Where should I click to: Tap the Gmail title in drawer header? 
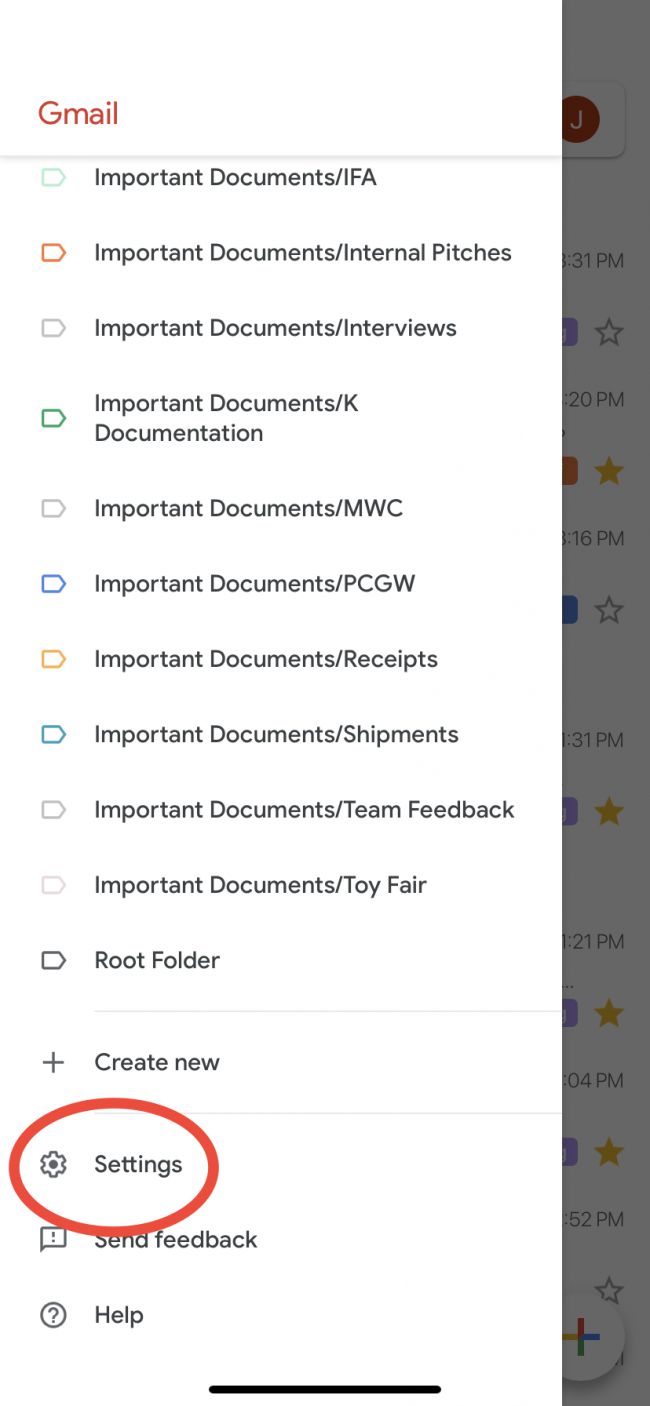point(78,113)
